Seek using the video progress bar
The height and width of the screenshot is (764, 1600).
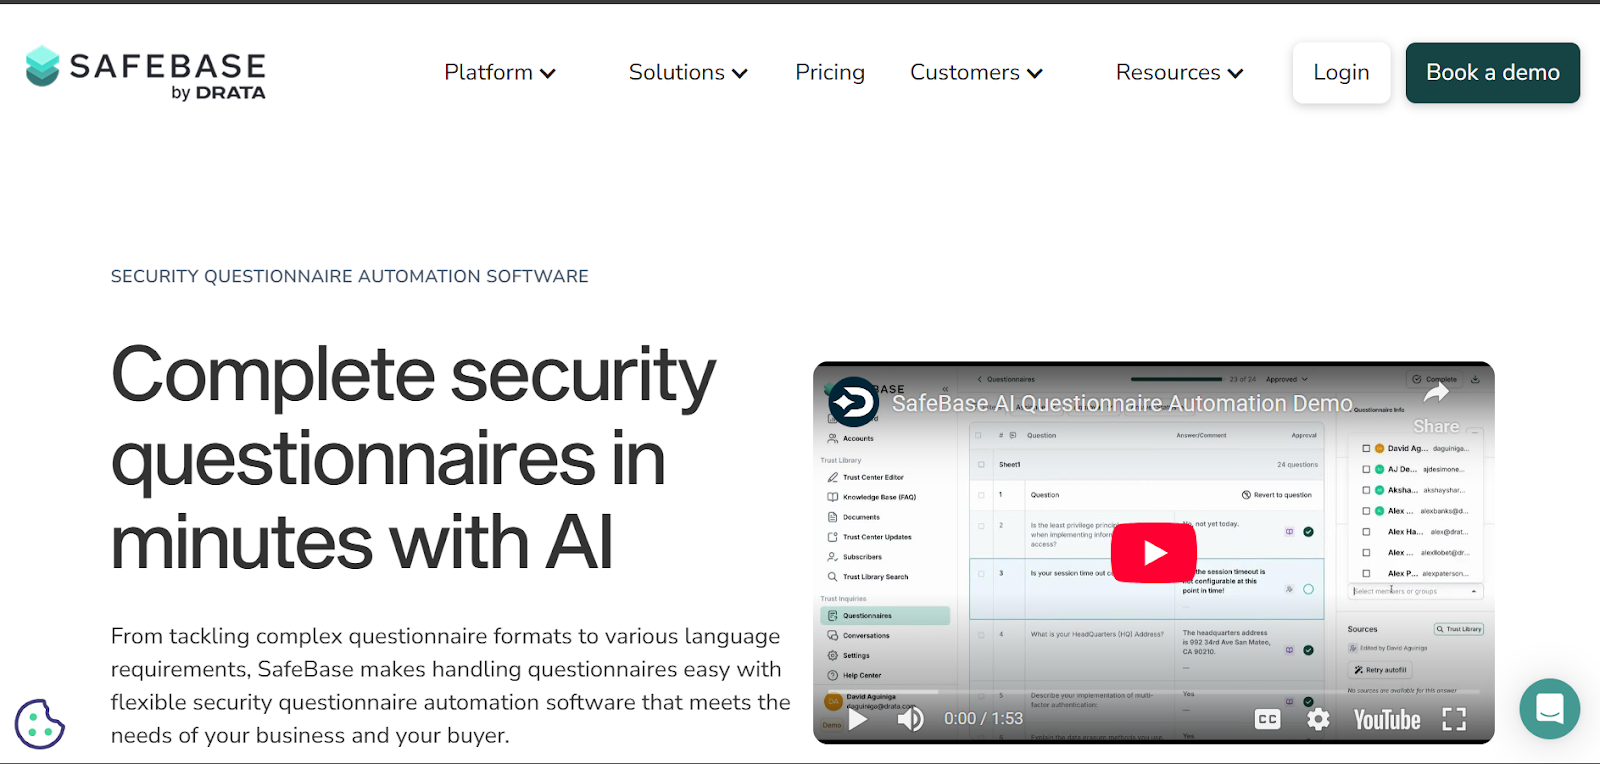[x=1153, y=692]
